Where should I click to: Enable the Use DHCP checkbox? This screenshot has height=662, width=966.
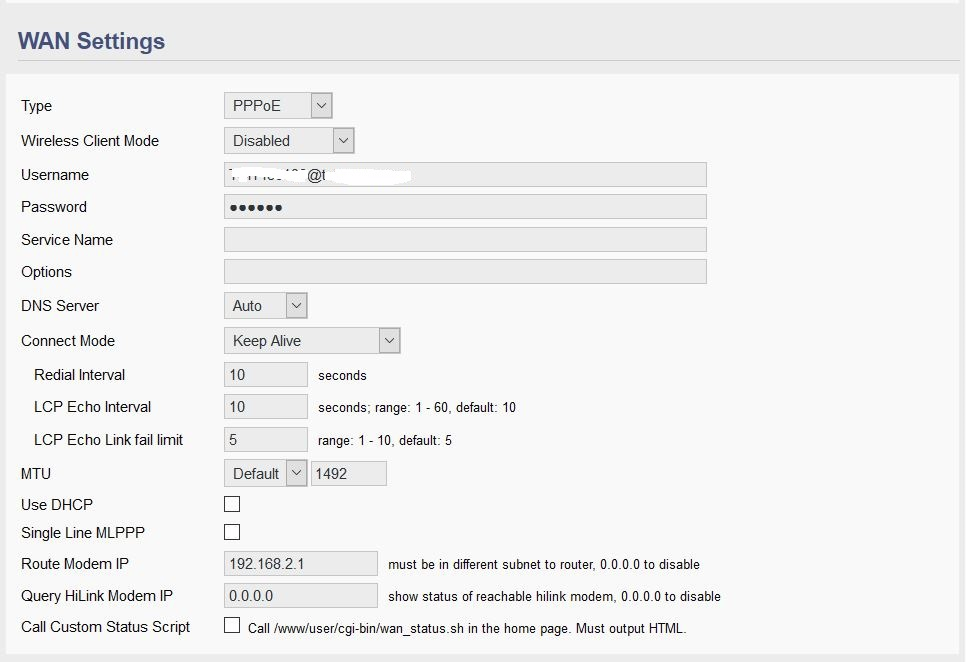(232, 504)
